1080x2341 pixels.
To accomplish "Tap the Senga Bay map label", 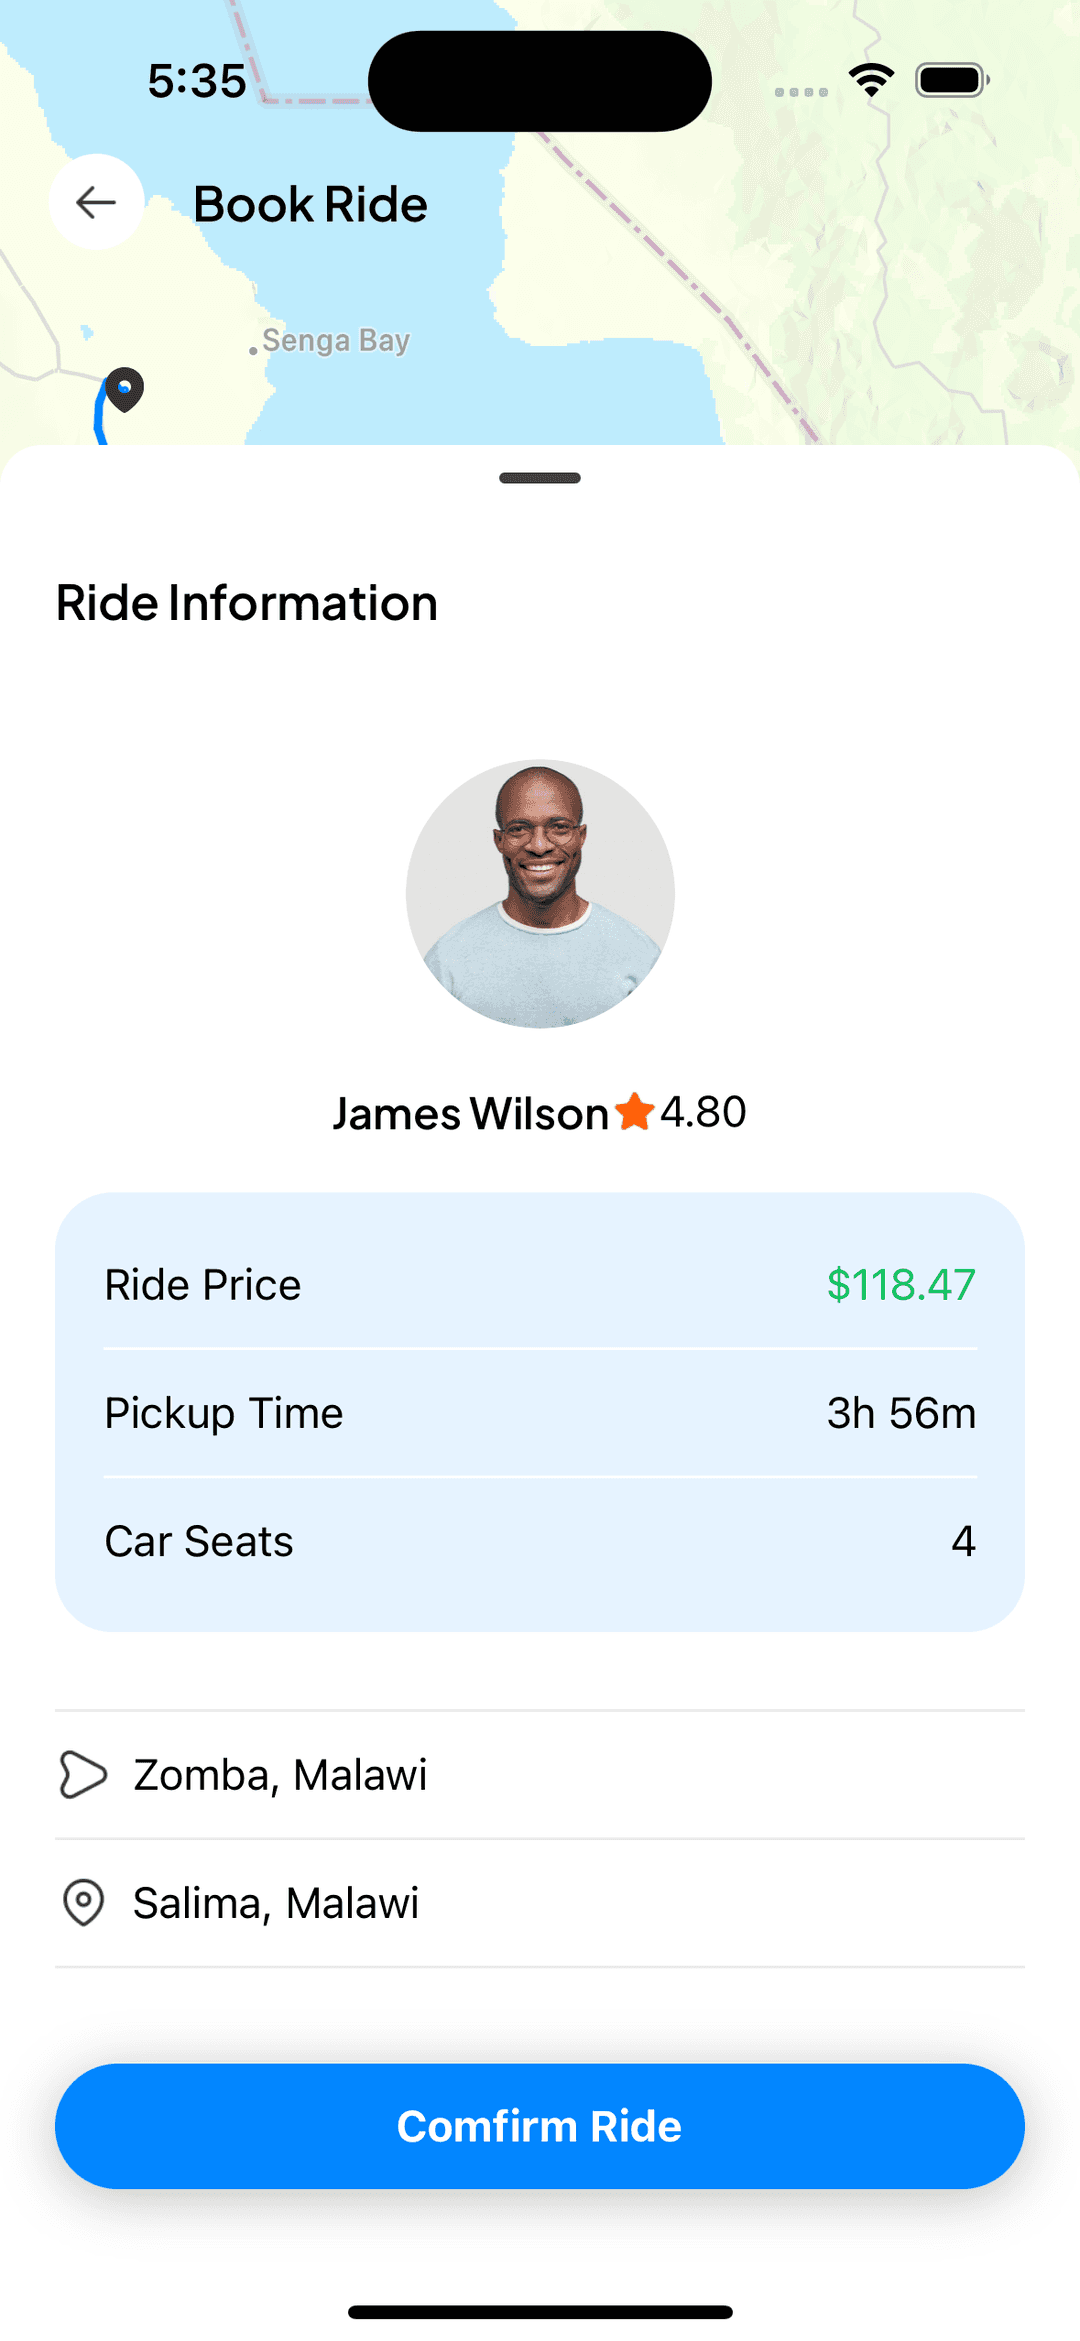I will [336, 341].
